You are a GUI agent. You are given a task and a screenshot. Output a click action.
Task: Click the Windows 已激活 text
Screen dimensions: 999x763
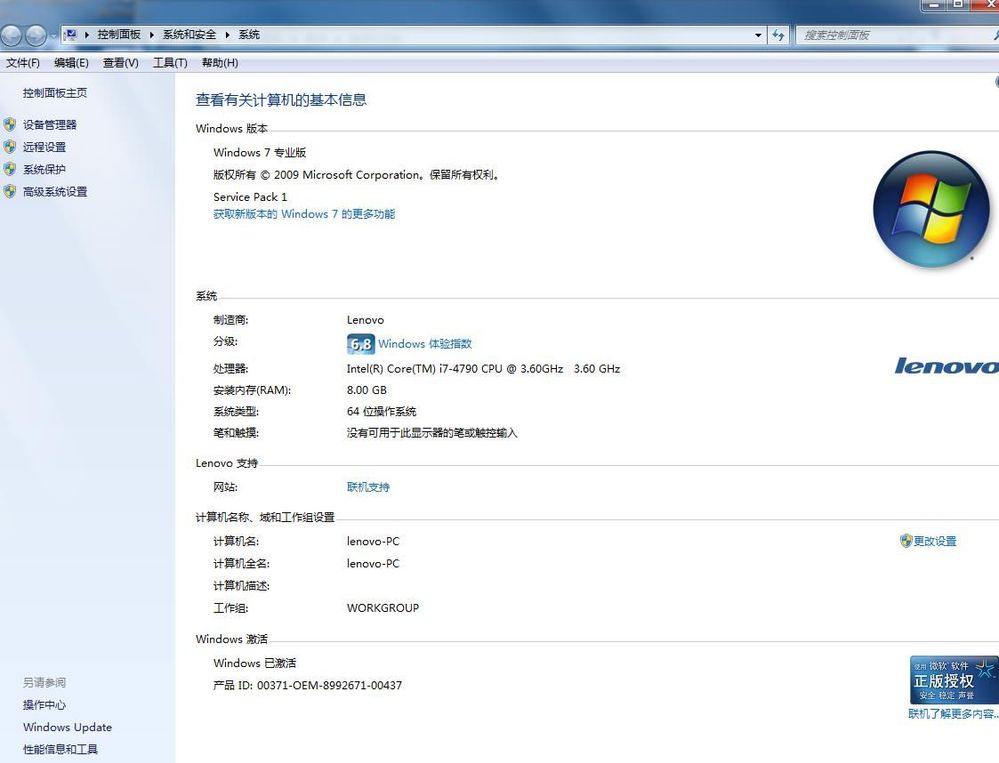[255, 663]
